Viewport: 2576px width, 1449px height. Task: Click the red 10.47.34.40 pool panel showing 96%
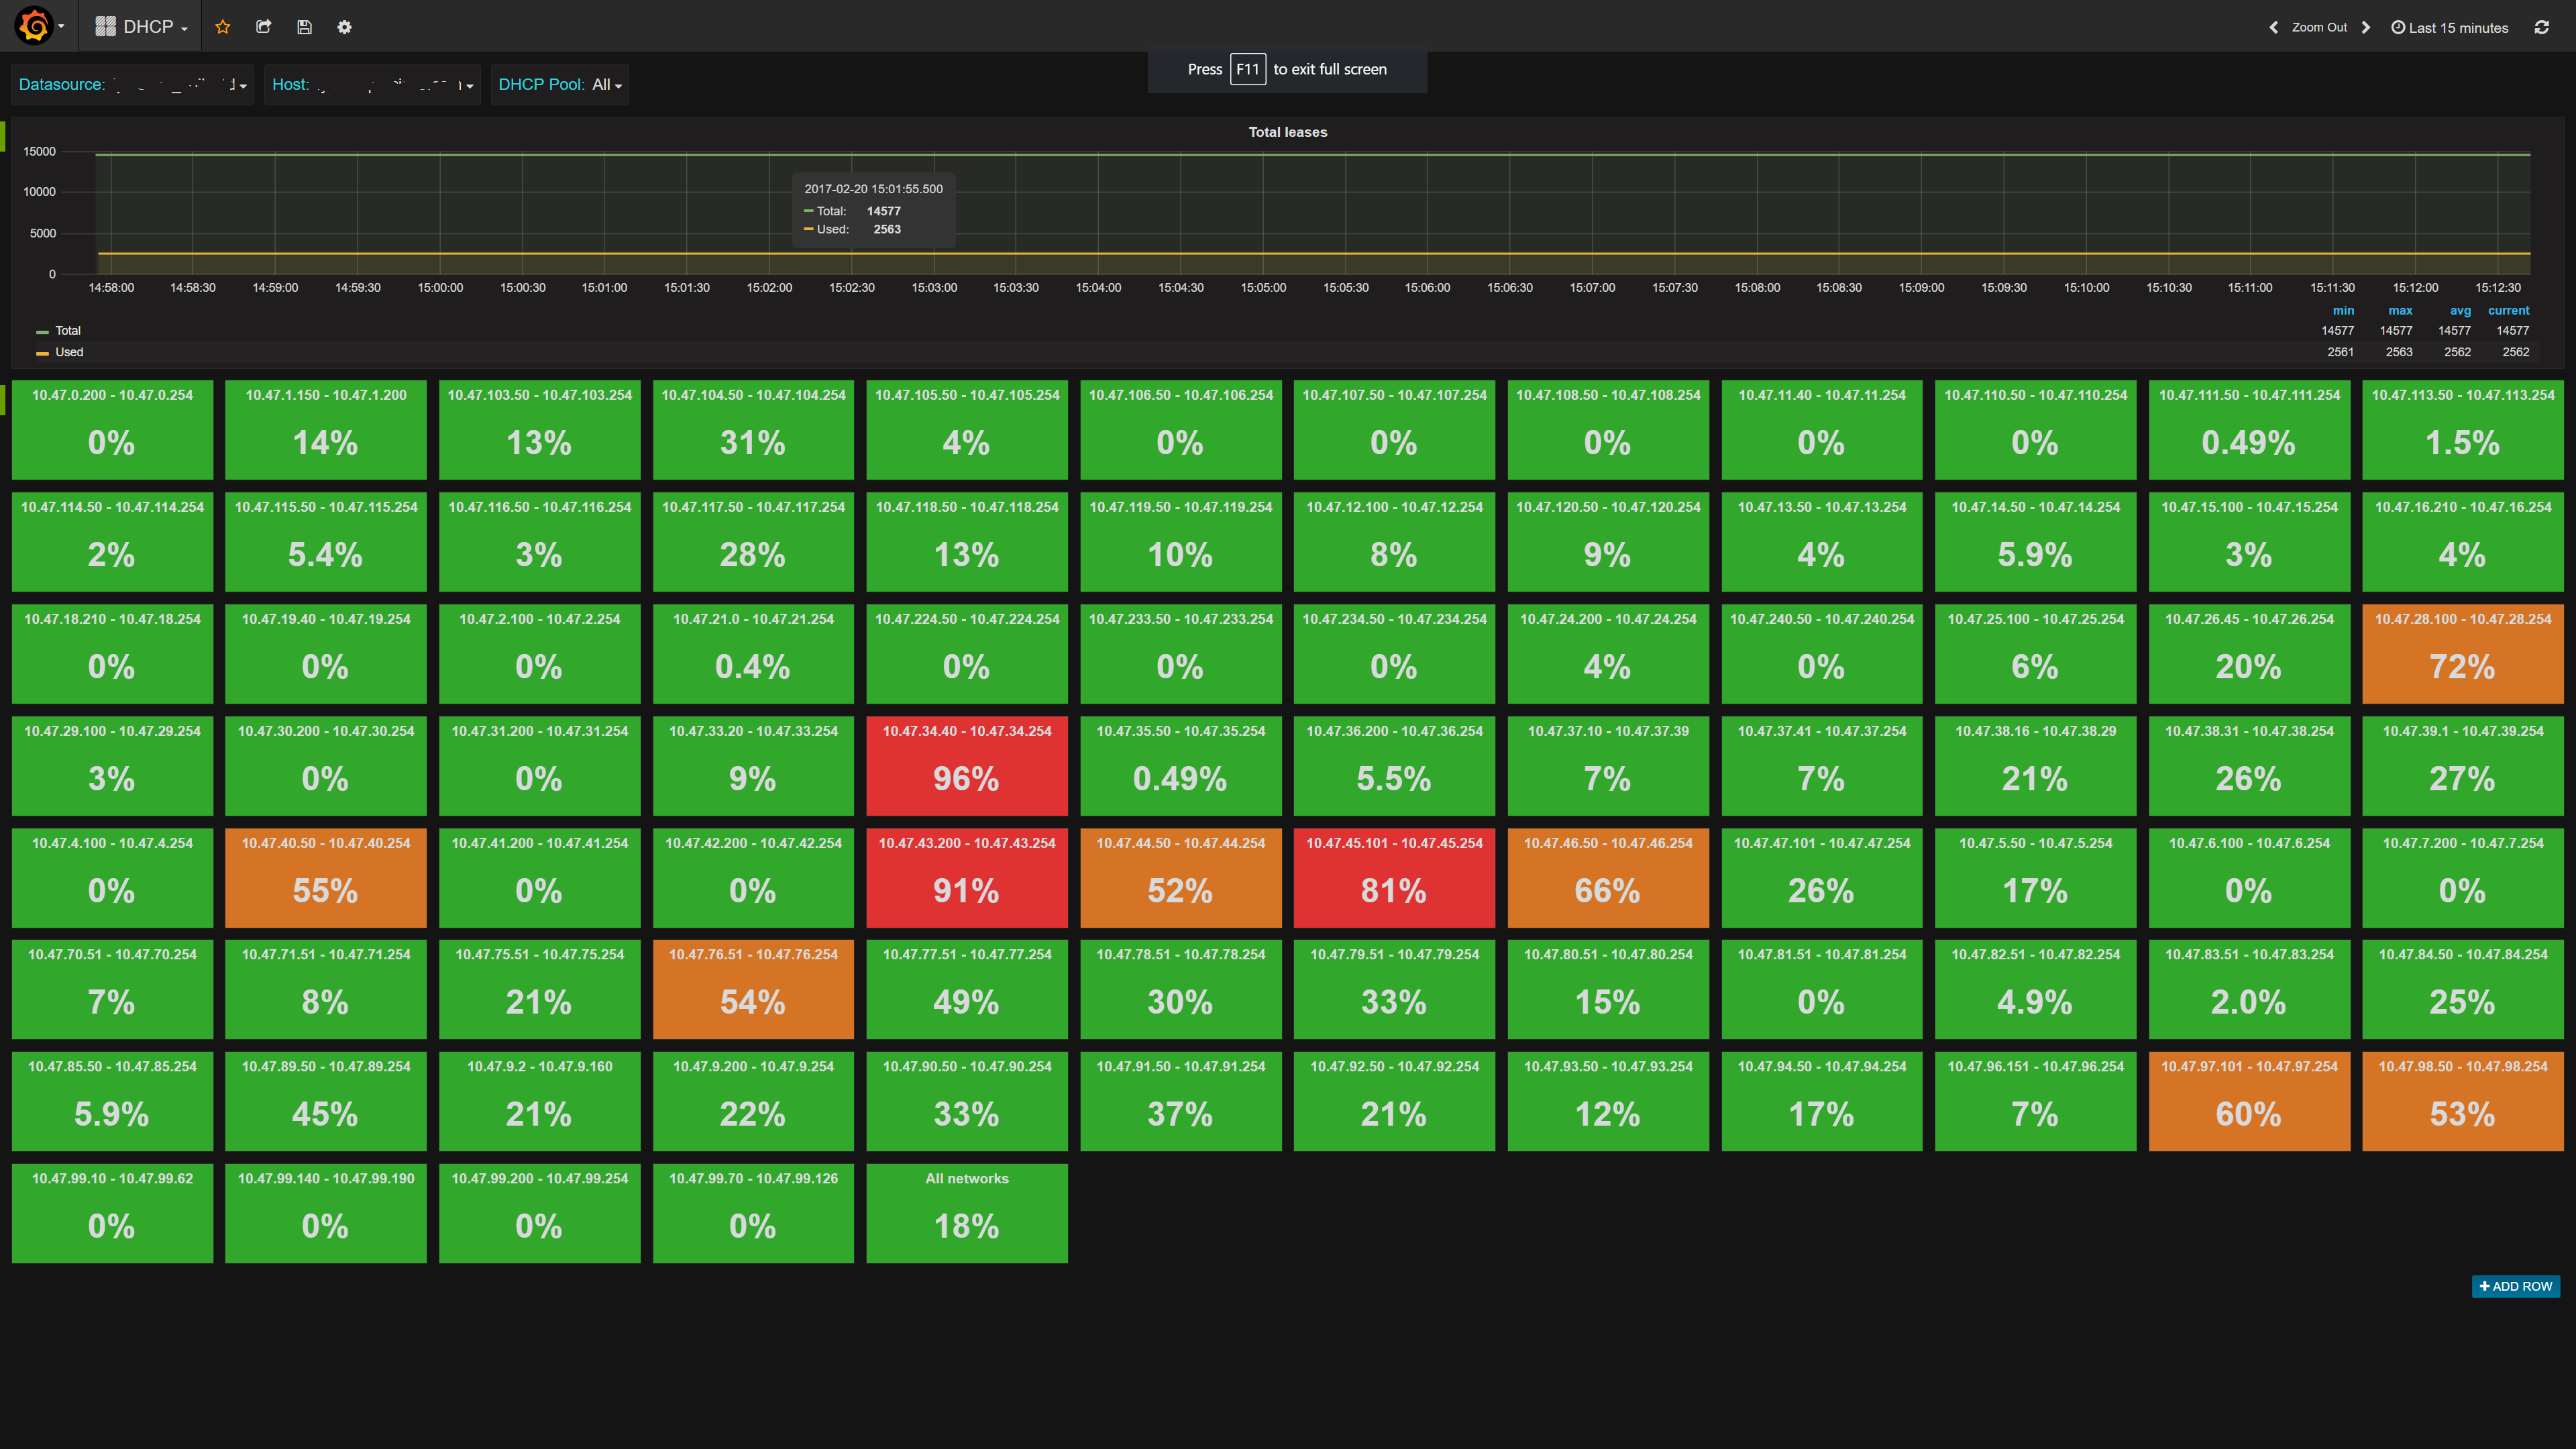click(966, 765)
